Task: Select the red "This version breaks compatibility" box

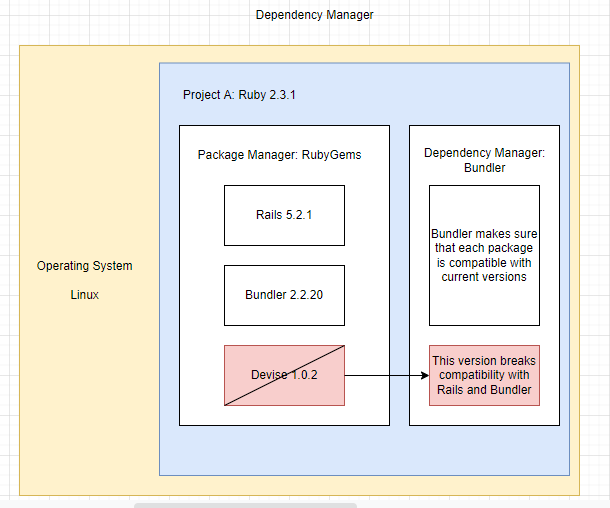Action: click(x=484, y=375)
